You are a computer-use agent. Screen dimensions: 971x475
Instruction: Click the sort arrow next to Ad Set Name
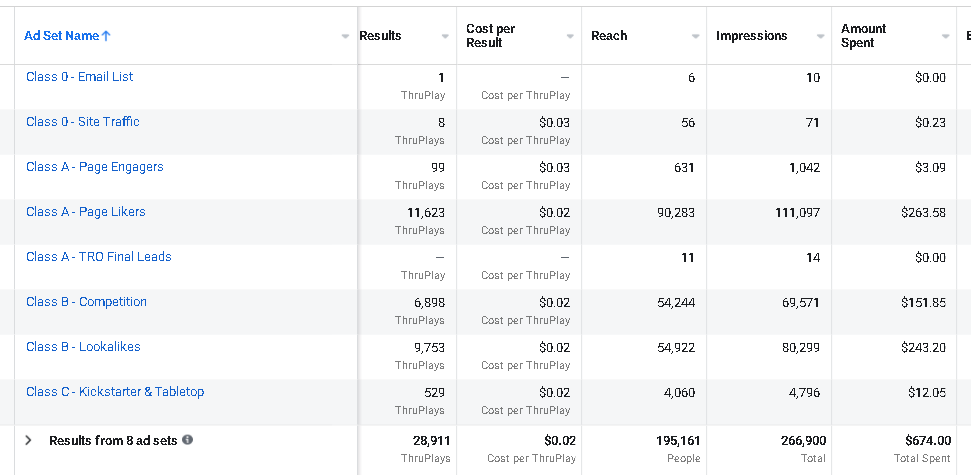tap(106, 36)
